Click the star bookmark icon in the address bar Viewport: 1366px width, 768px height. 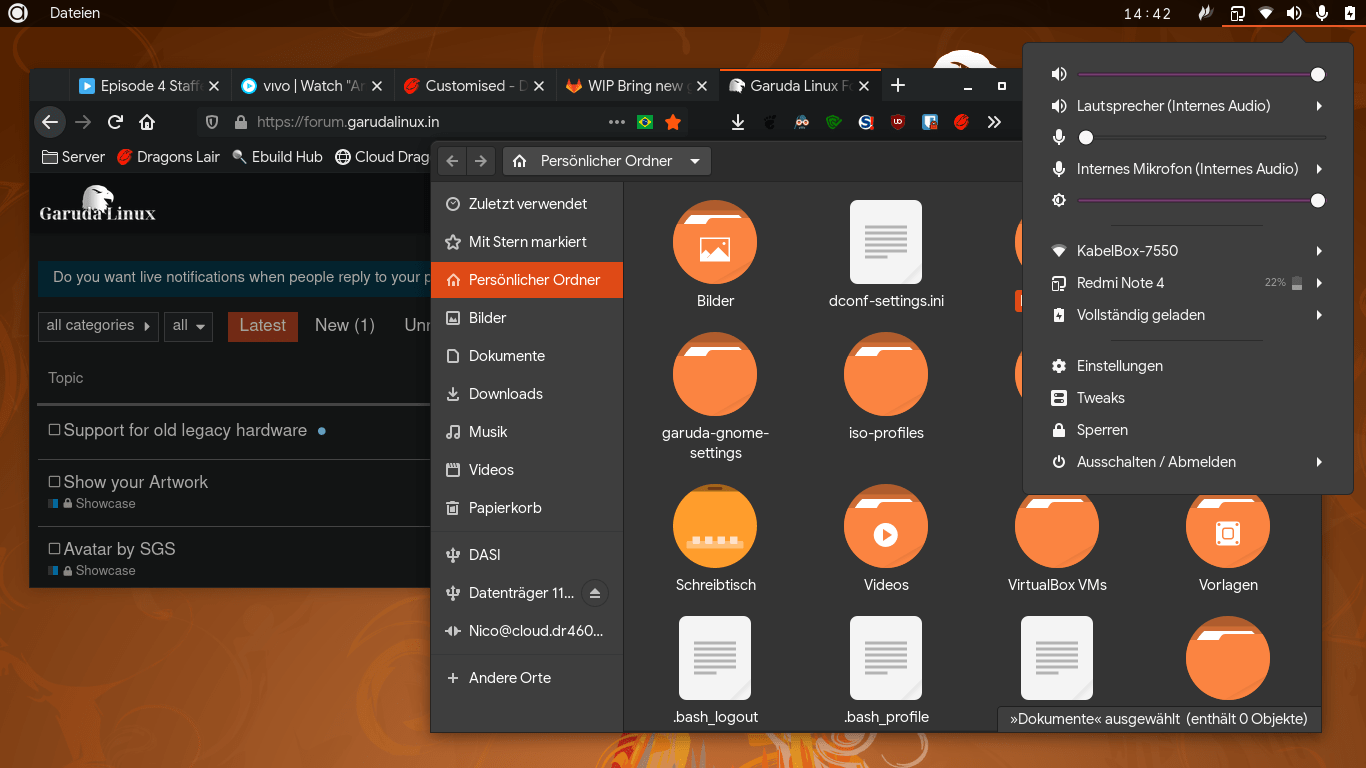click(x=673, y=122)
